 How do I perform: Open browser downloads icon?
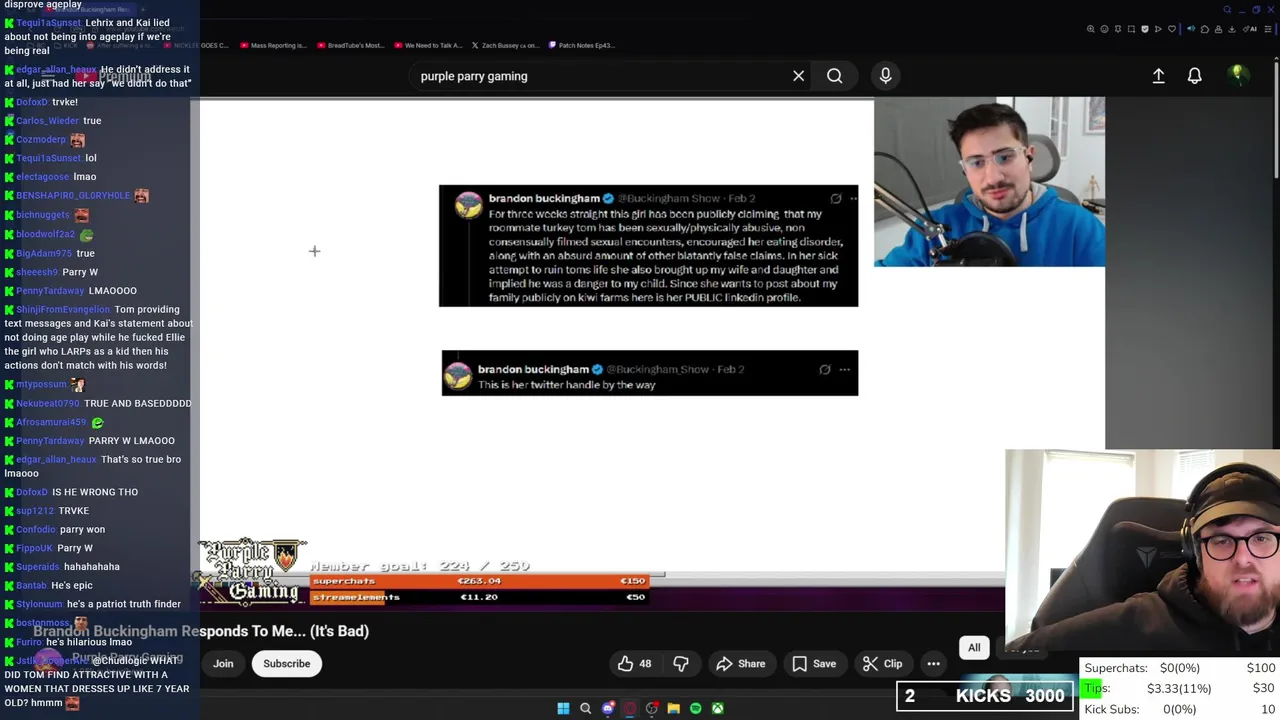1231,29
